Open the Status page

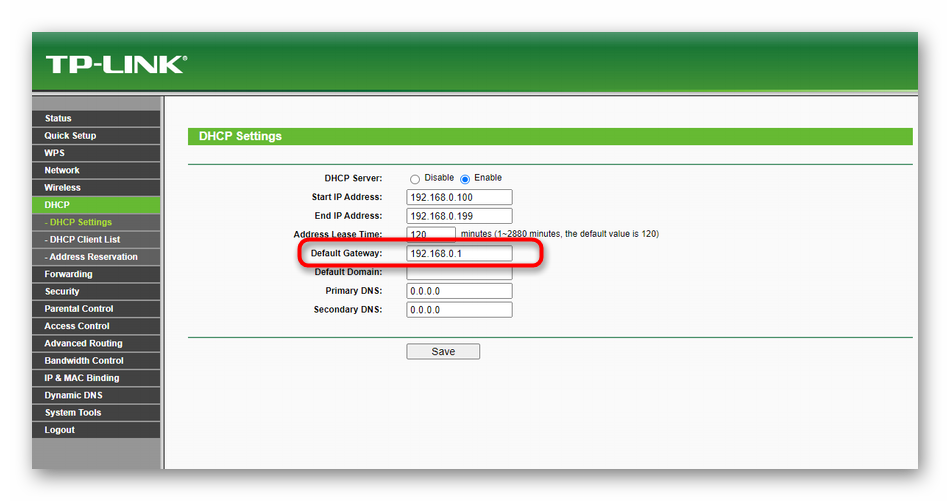coord(96,118)
